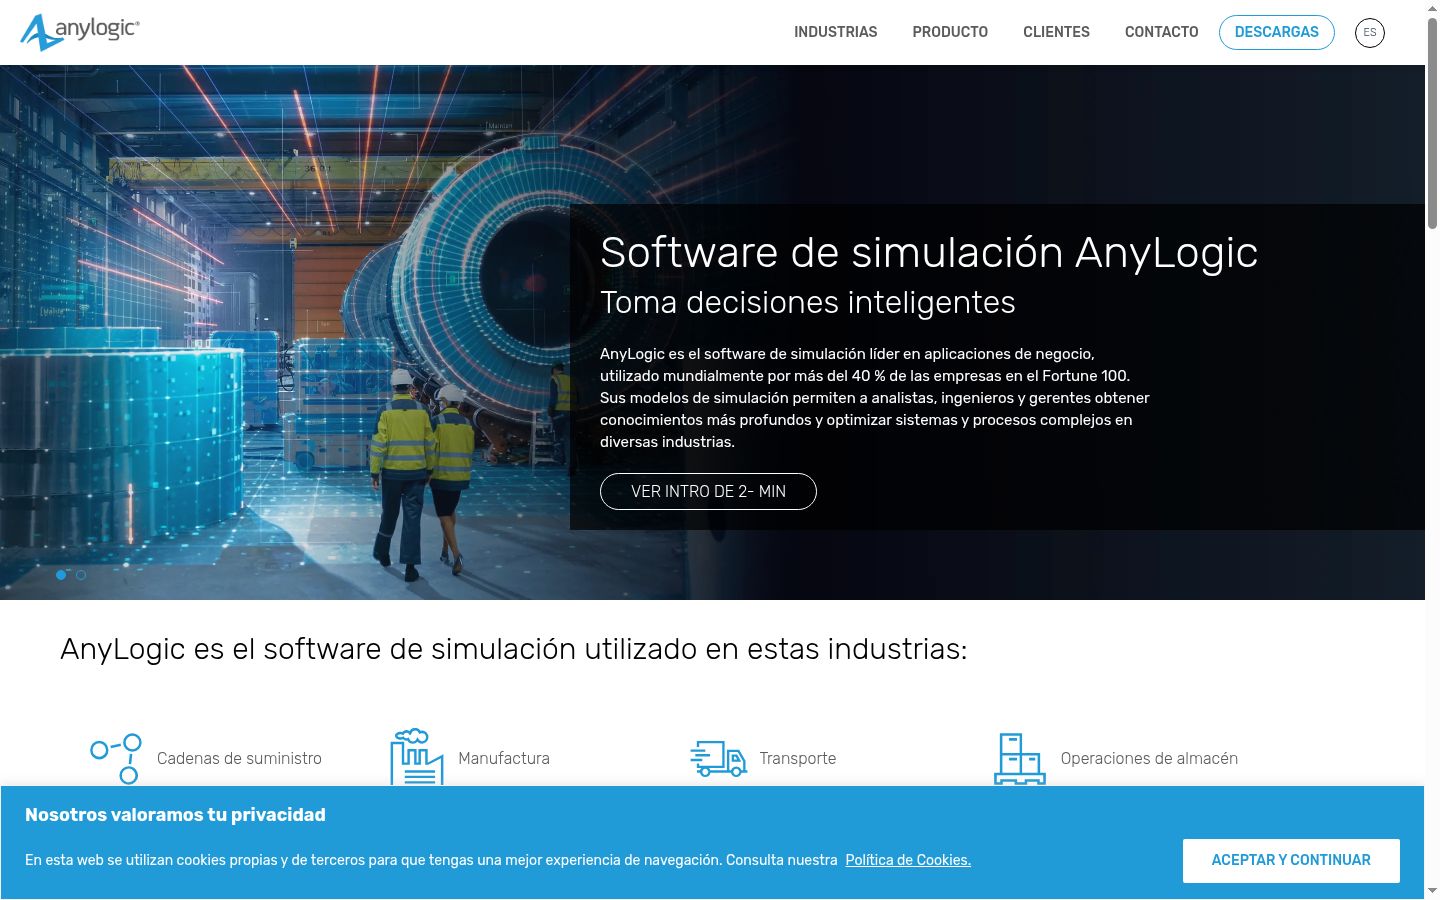Open Cadenas de suministro industry link
The image size is (1440, 900).
click(239, 759)
